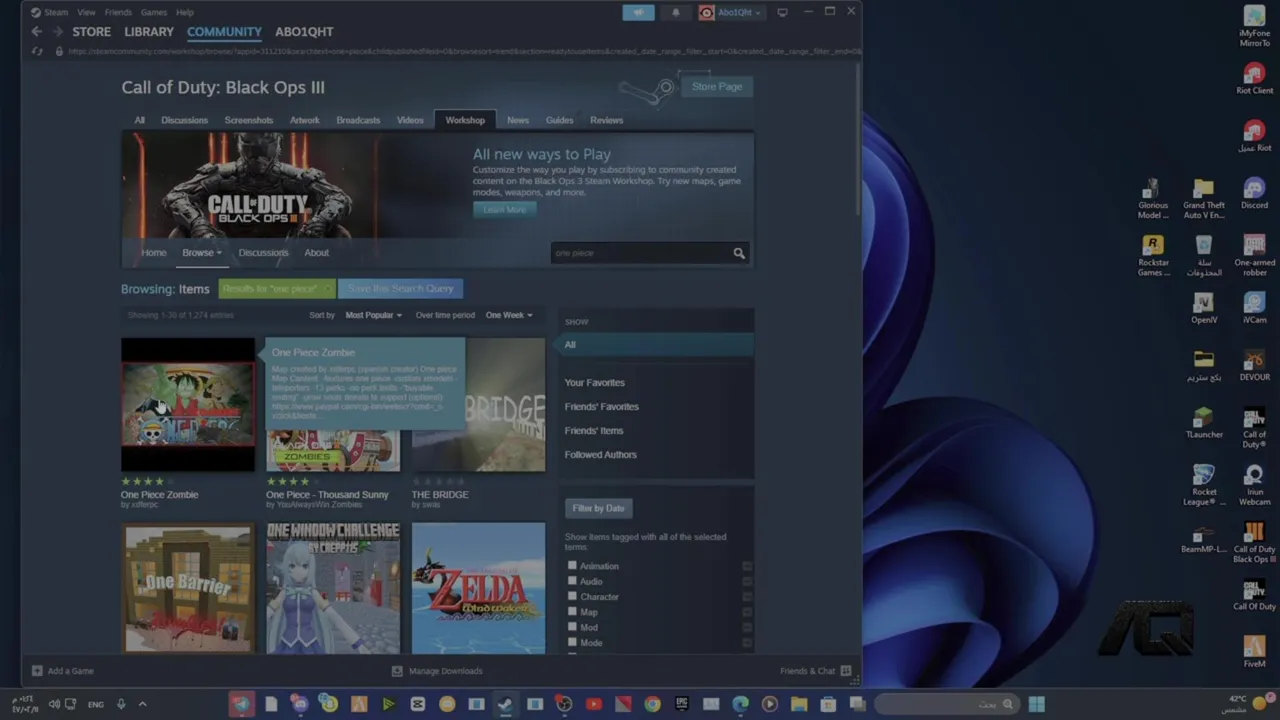
Task: Show hidden system tray icons chevron
Action: [x=142, y=704]
